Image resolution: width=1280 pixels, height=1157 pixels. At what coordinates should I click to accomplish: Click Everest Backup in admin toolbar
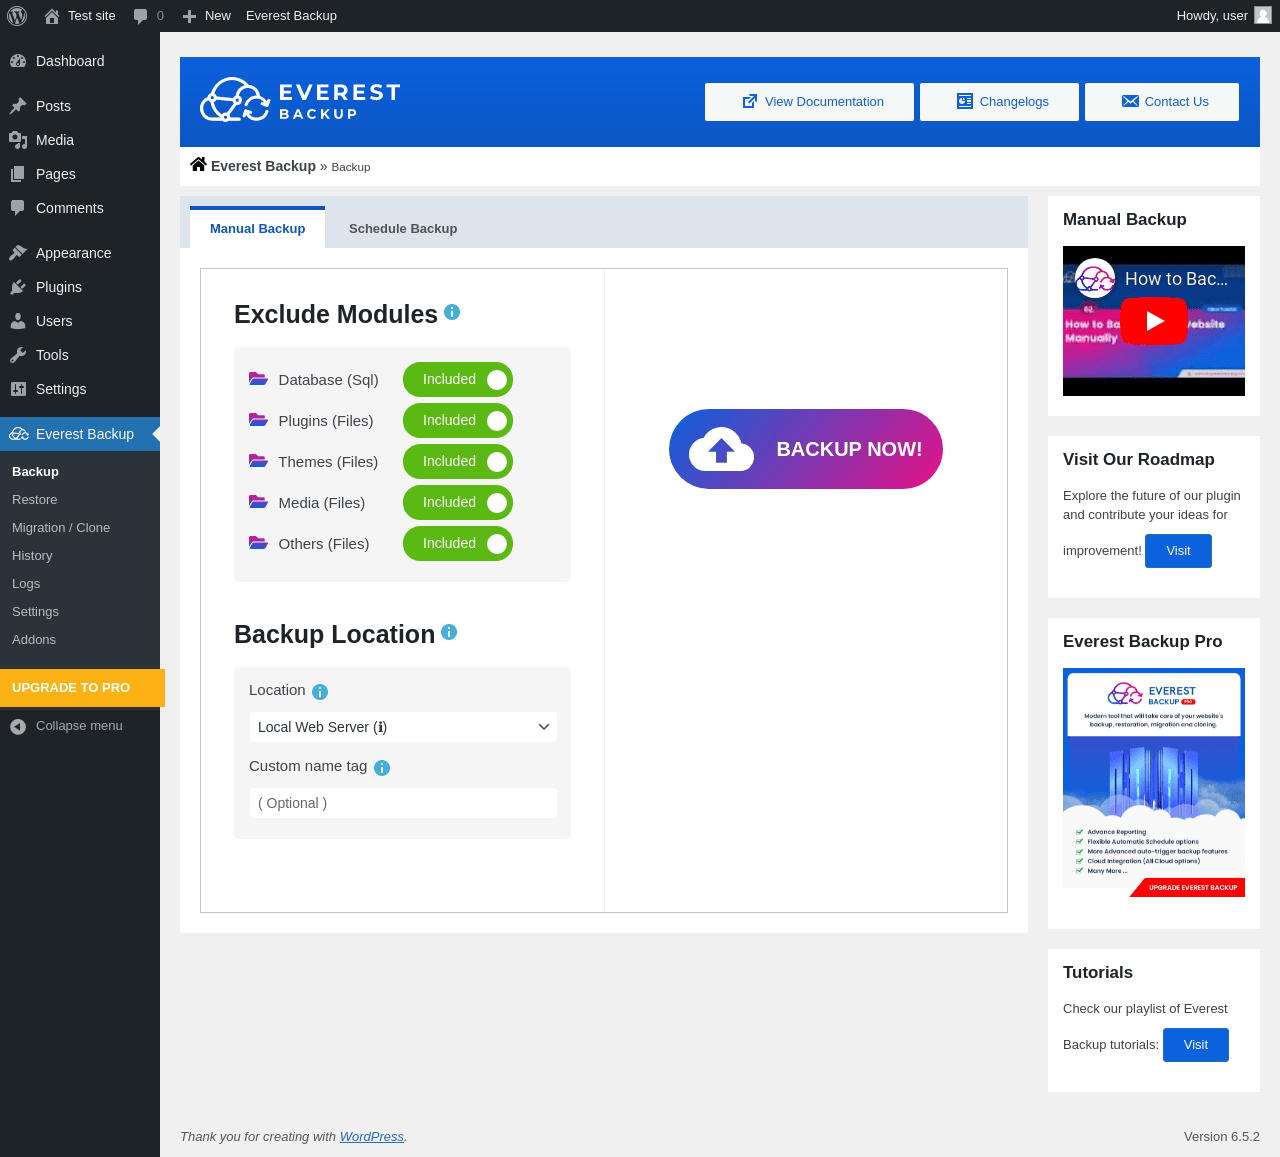click(291, 16)
